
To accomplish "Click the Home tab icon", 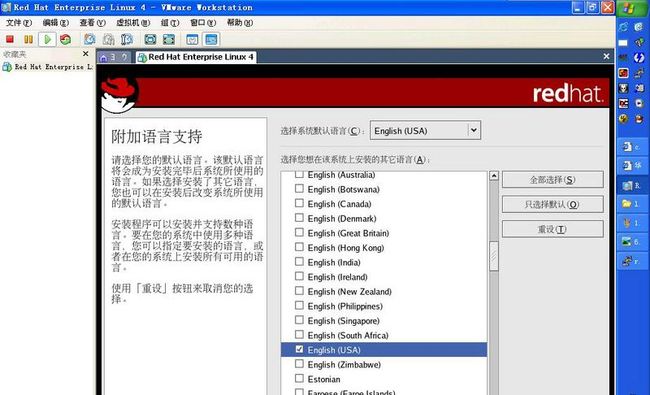I will click(104, 57).
